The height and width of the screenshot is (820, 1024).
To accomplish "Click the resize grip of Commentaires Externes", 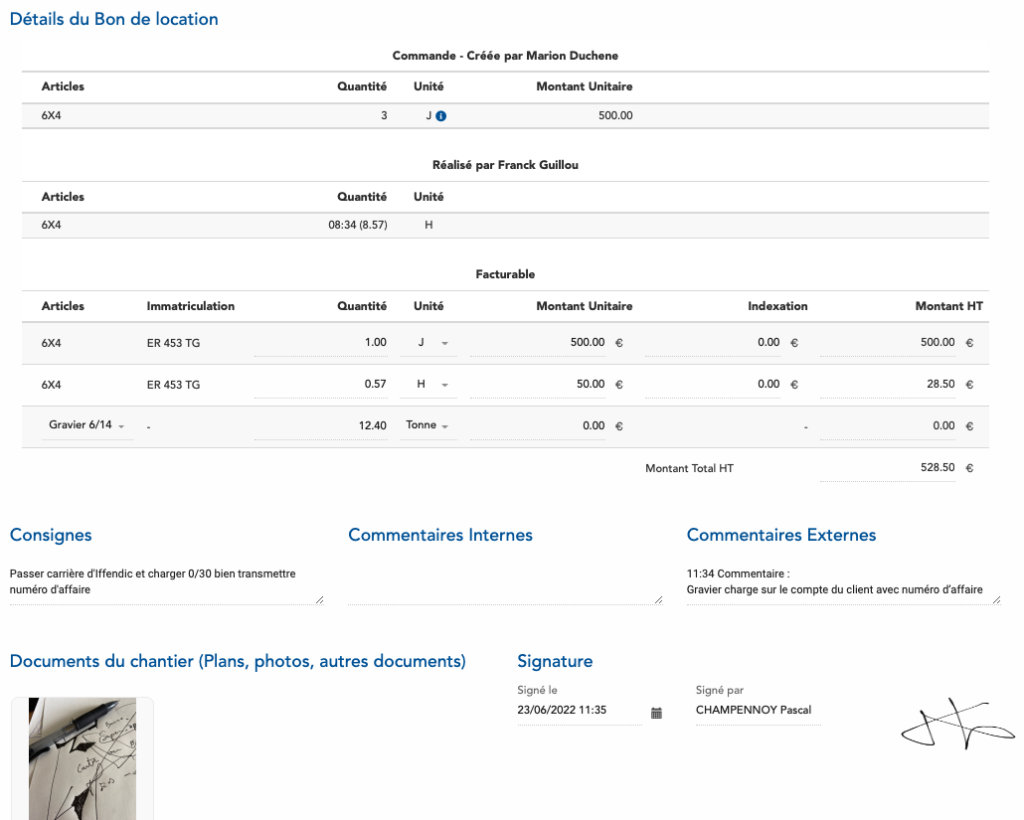I will pyautogui.click(x=996, y=599).
